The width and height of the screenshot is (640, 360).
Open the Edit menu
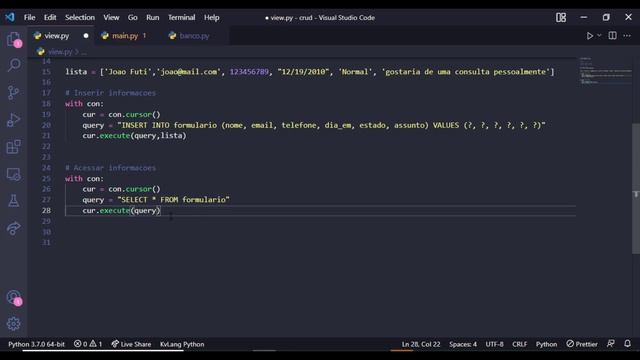[50, 18]
